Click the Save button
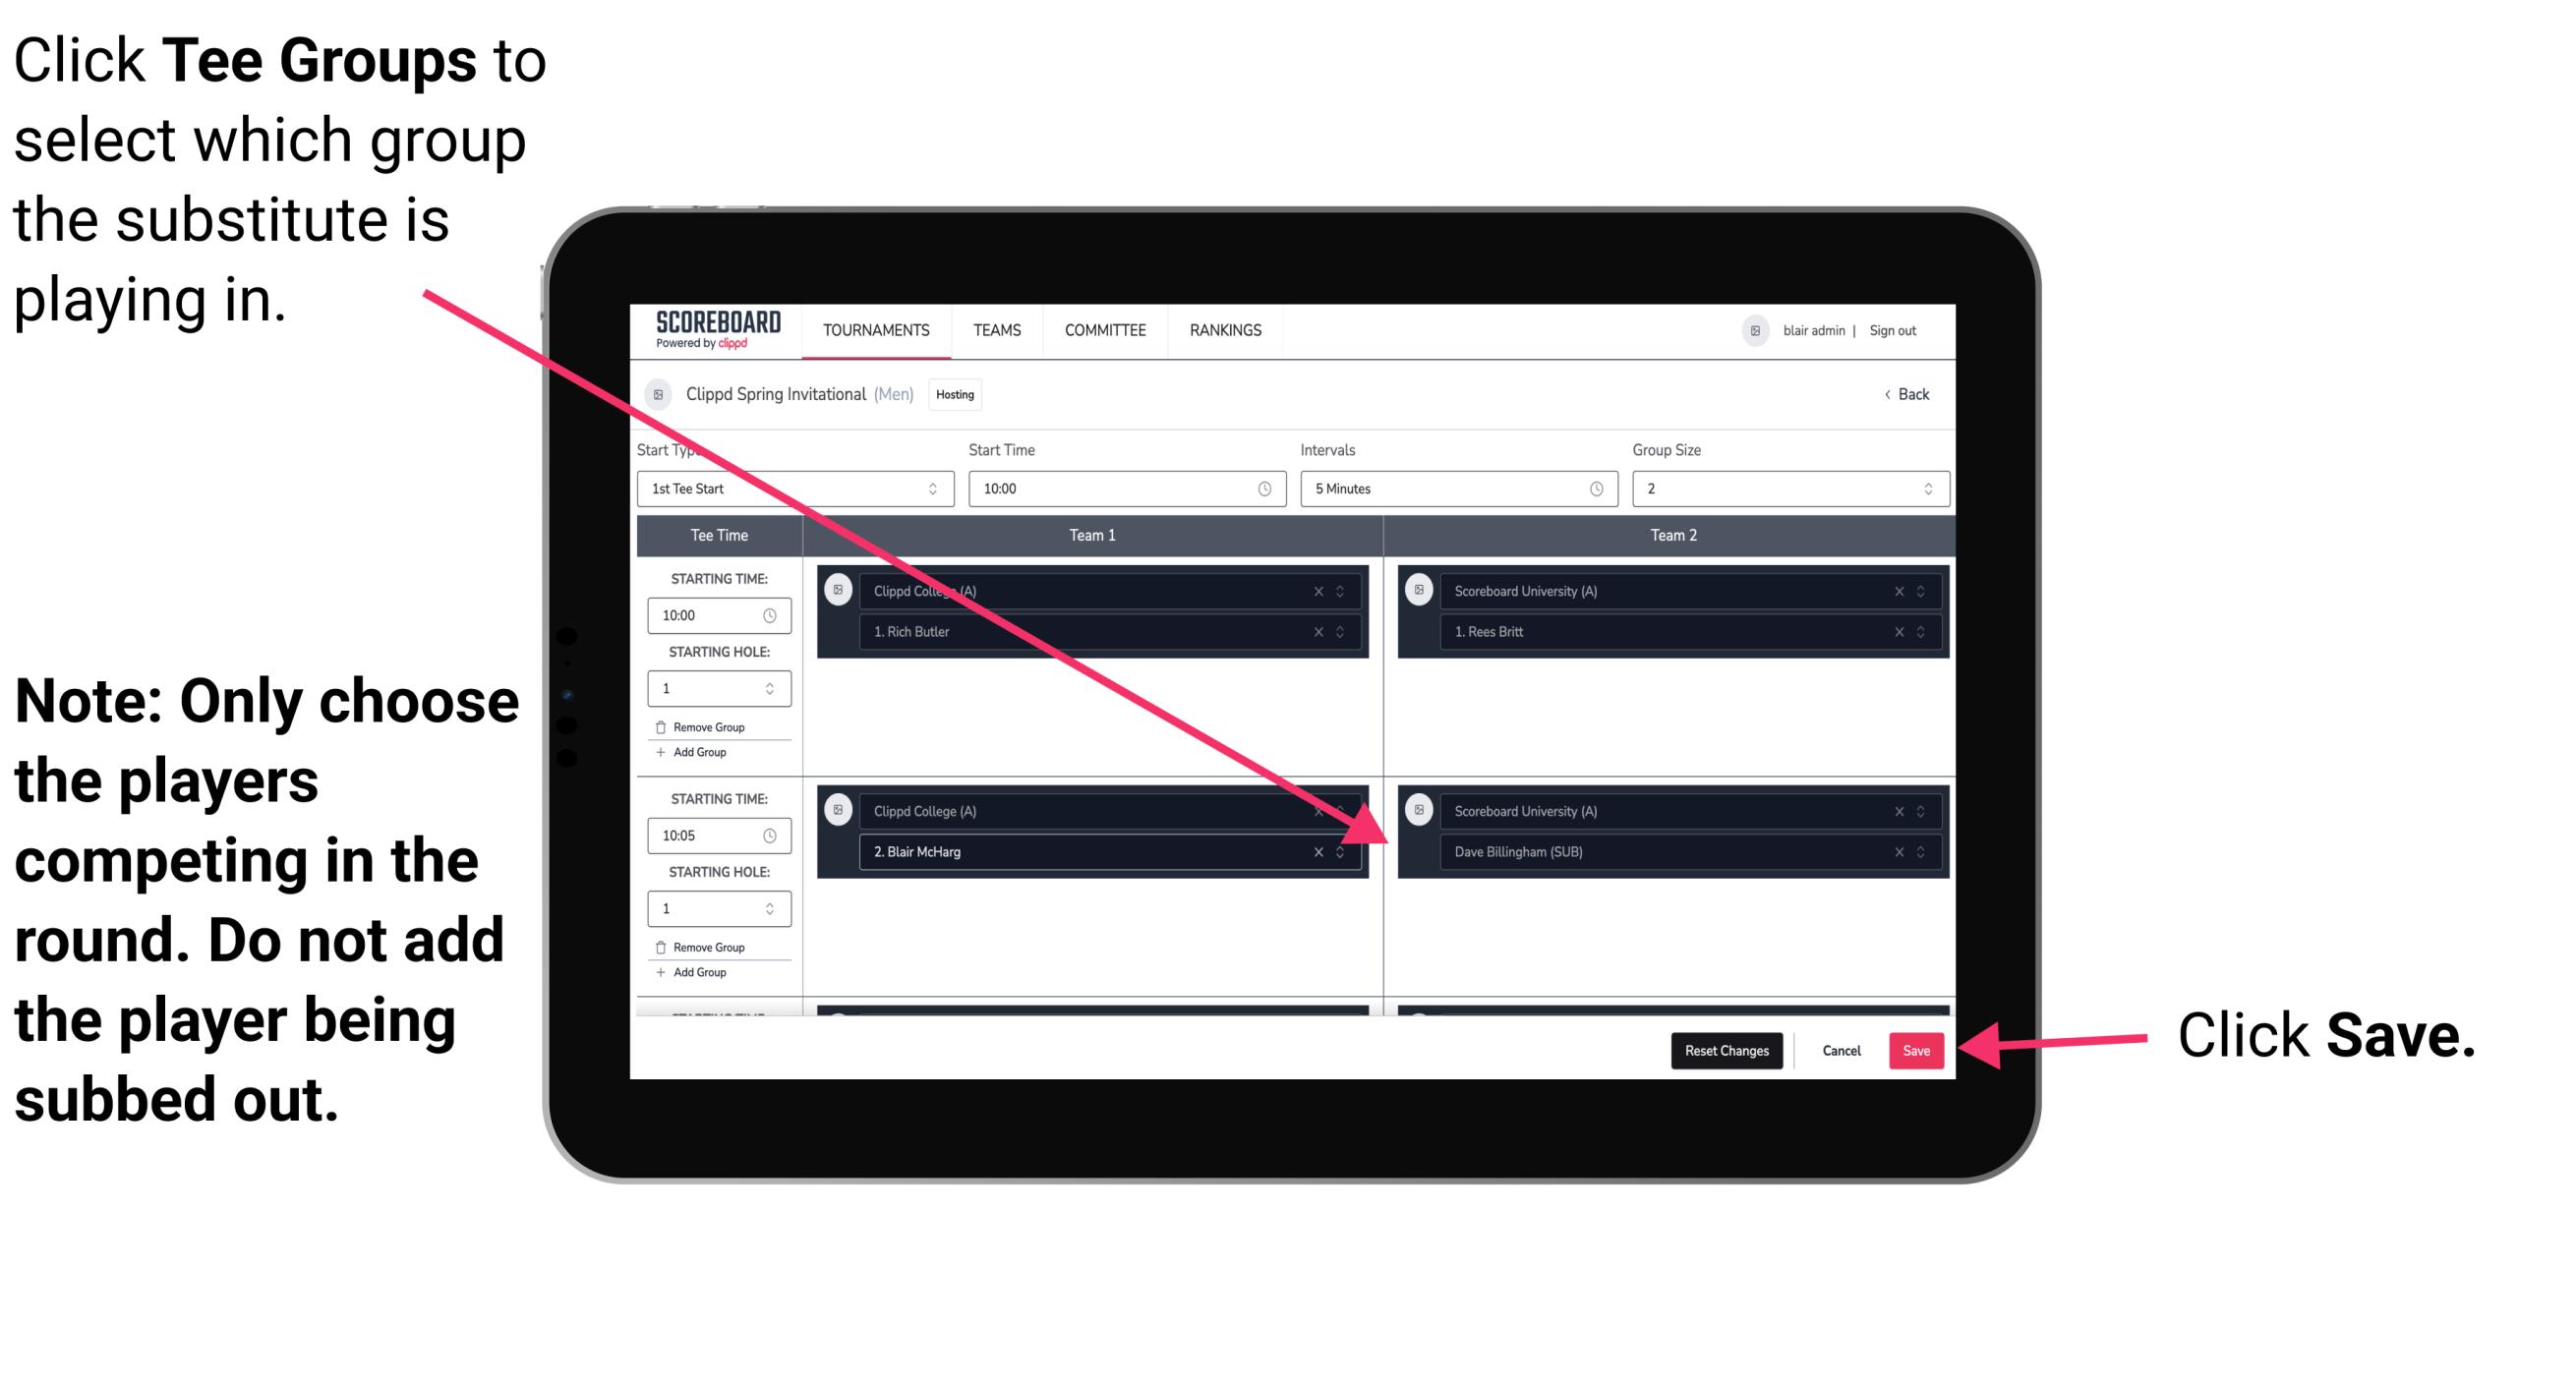 pos(1917,1049)
